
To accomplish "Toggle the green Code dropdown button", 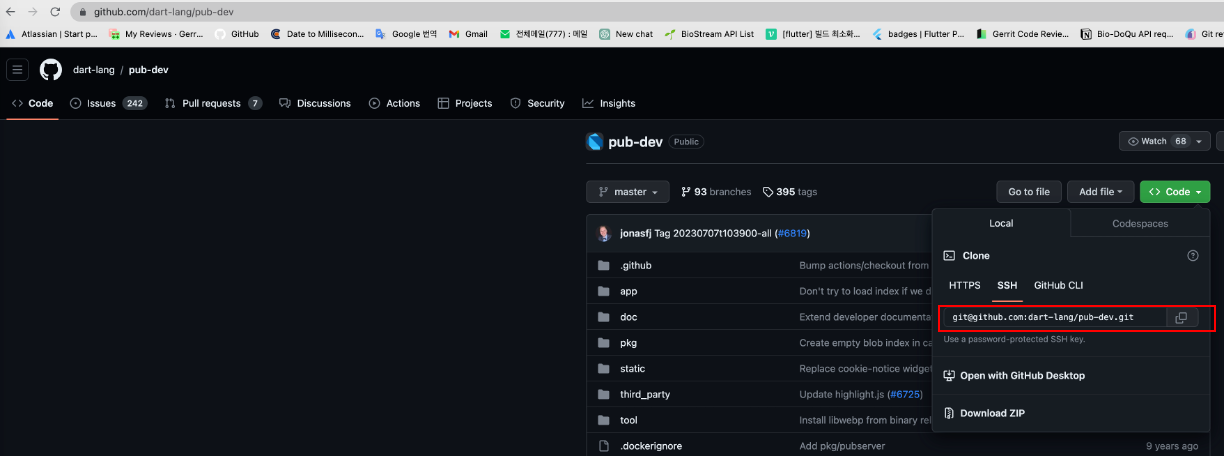I will 1175,192.
